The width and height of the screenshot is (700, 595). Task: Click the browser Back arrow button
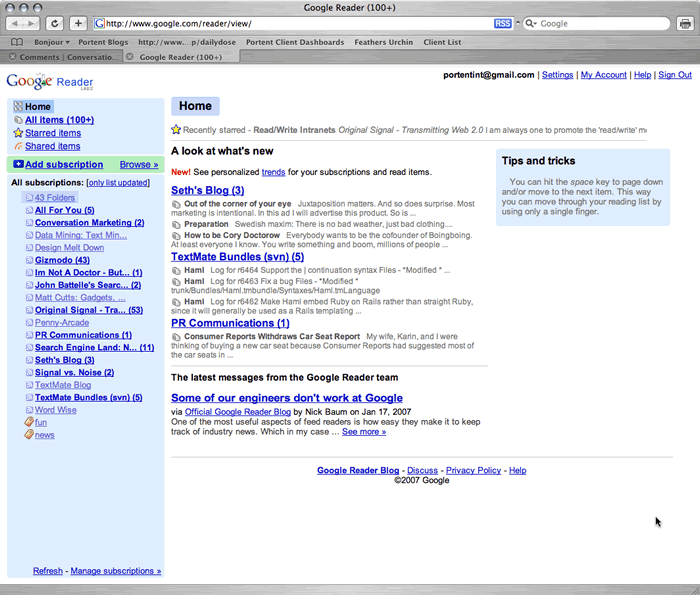(x=14, y=23)
